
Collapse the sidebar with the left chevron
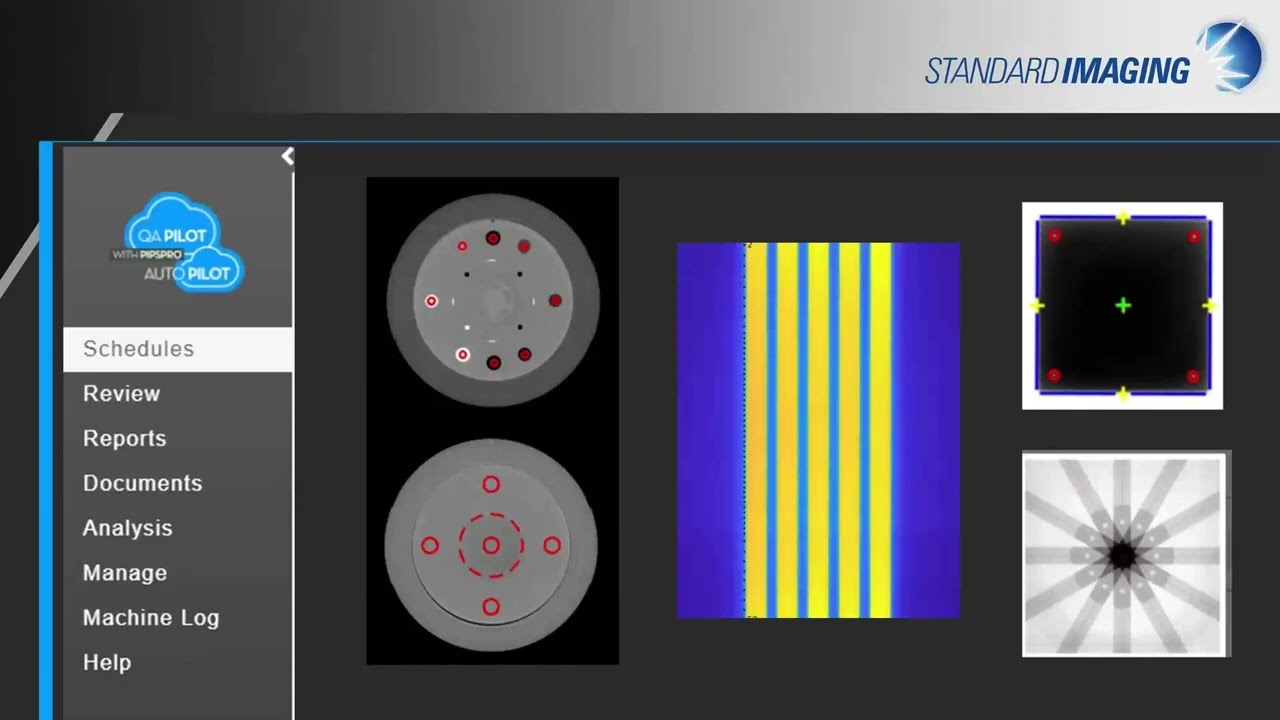pos(288,156)
